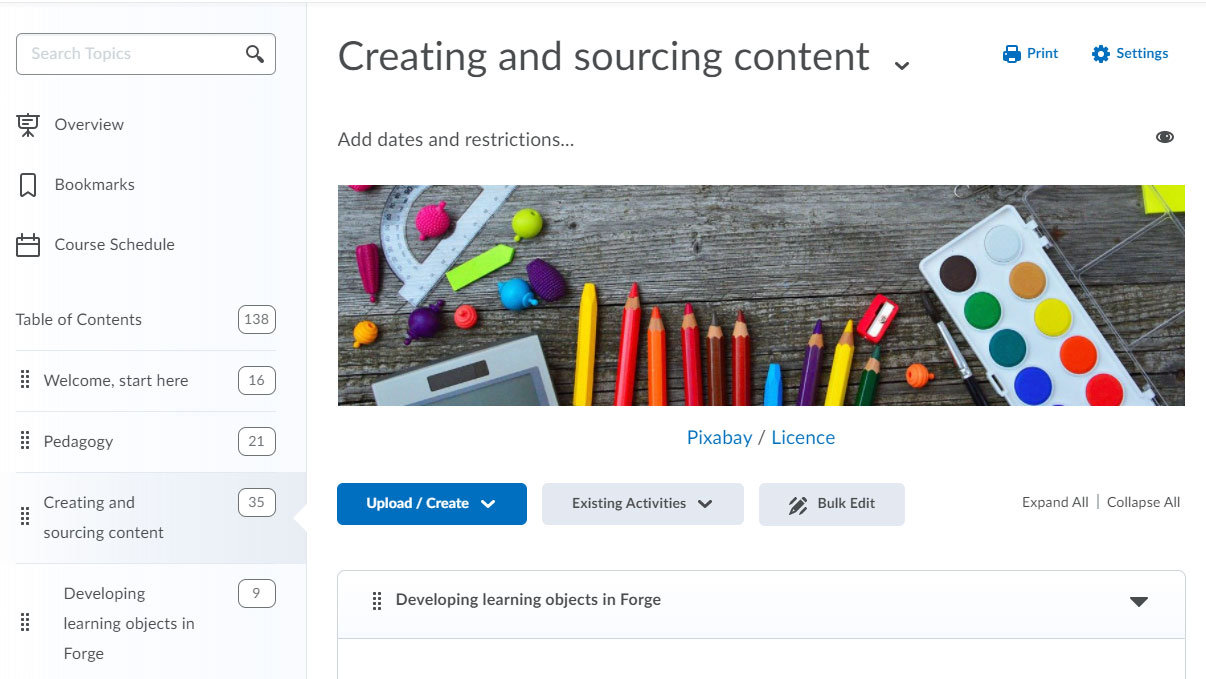Screen dimensions: 1206x679
Task: Click the Table of Contents count badge 138
Action: click(257, 320)
